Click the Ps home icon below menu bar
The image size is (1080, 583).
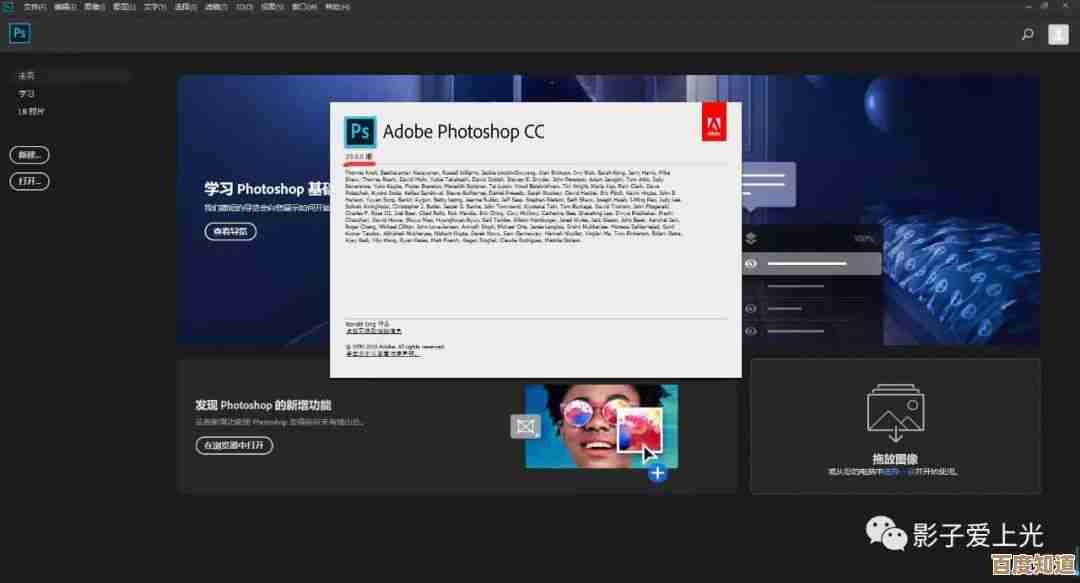point(19,33)
